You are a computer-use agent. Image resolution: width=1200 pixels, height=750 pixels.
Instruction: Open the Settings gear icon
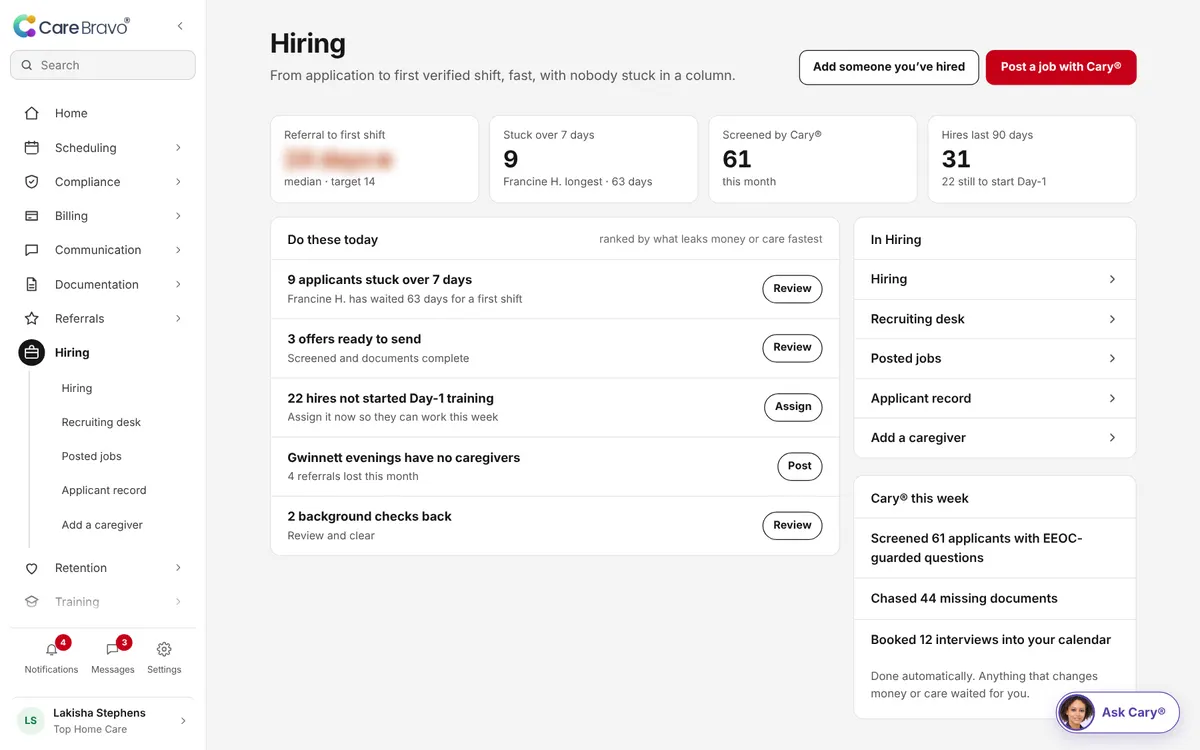coord(164,649)
